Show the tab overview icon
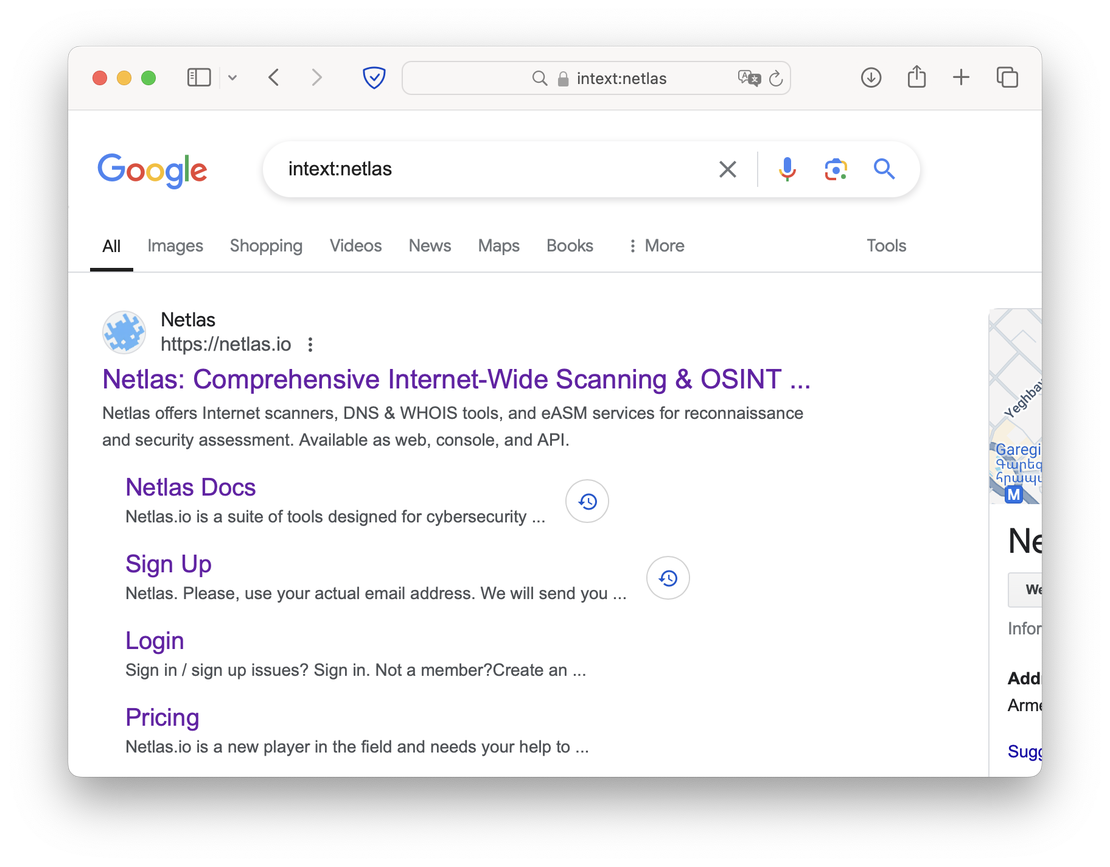 [1007, 78]
